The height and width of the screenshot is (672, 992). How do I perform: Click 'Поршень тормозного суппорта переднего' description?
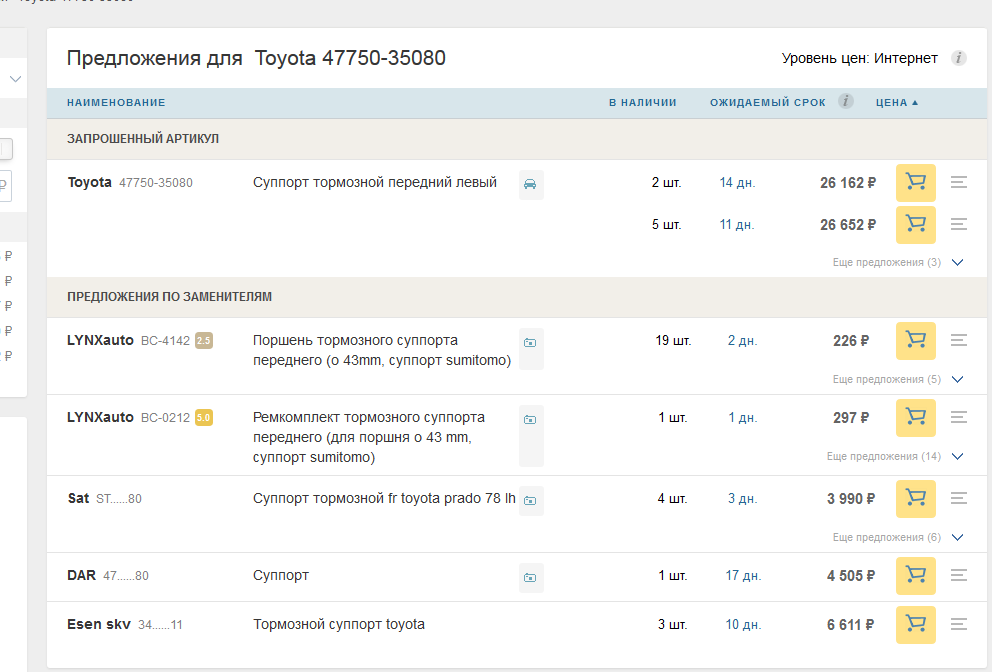point(382,350)
